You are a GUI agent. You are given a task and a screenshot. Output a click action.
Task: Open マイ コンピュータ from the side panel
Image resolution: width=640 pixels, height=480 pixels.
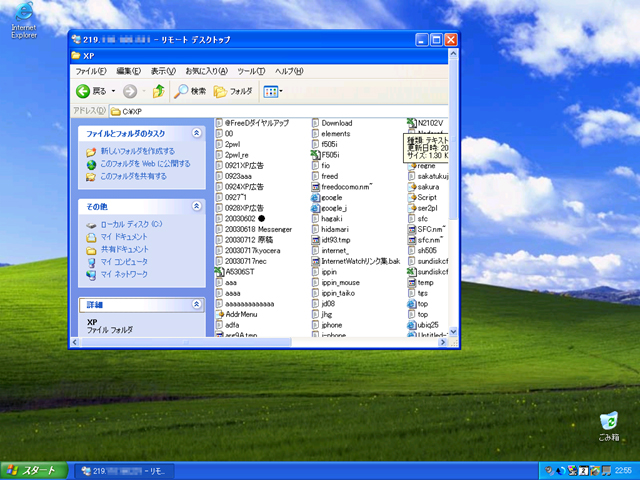tap(123, 261)
